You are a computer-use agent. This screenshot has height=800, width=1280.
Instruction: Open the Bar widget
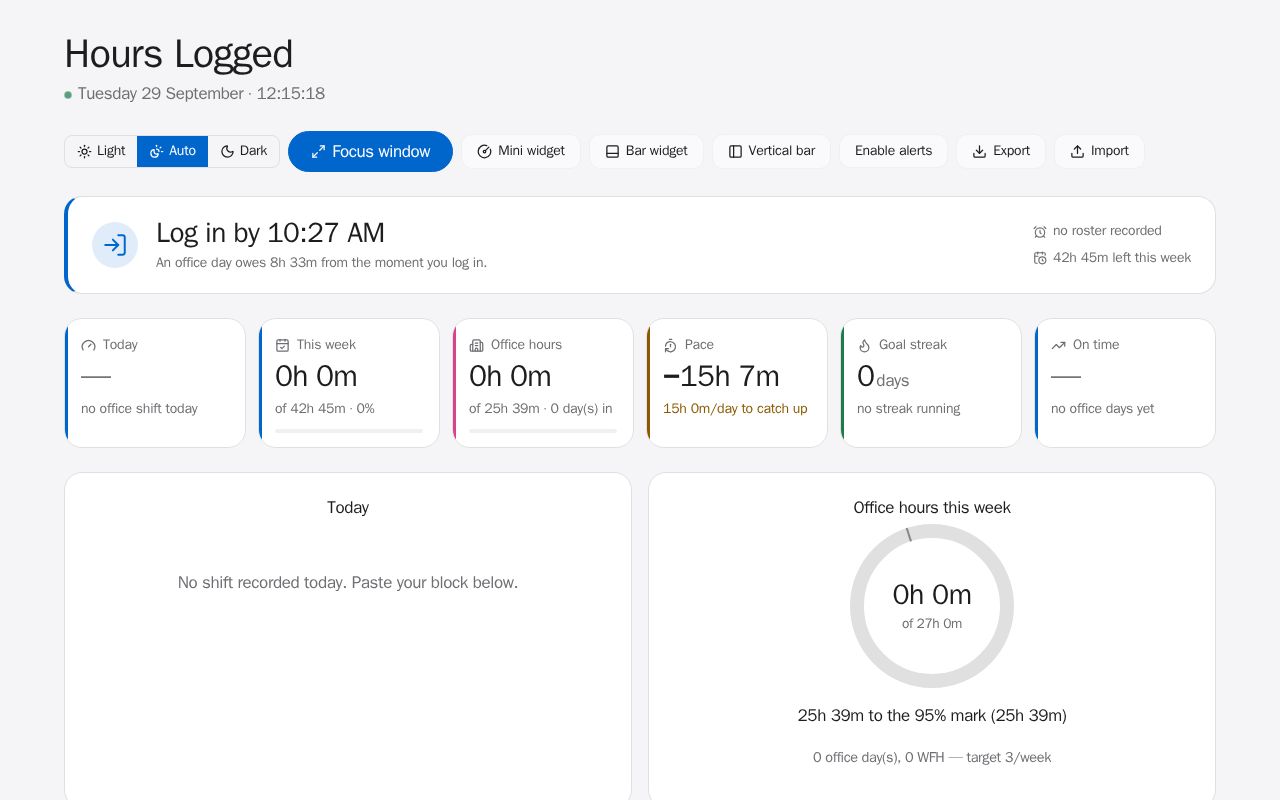[x=646, y=151]
